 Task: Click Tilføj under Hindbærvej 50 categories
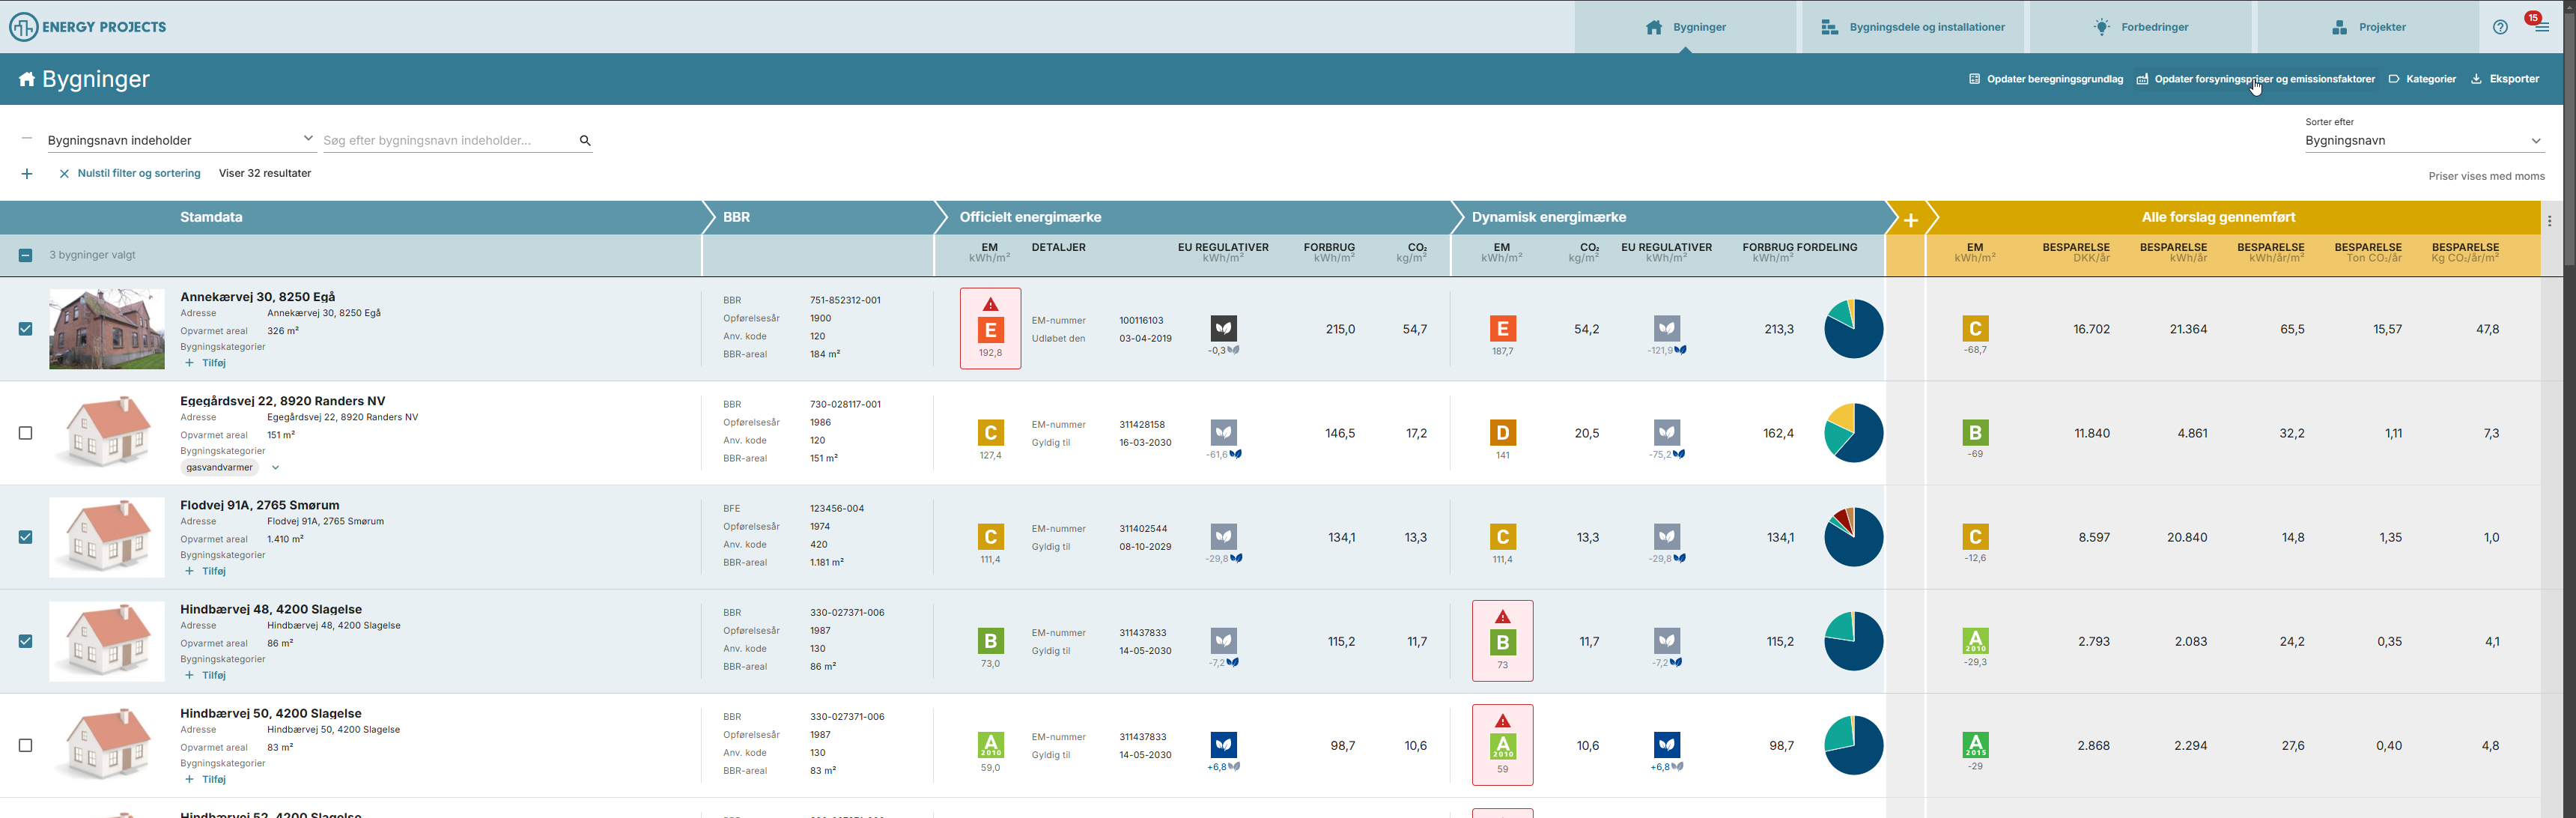(206, 779)
